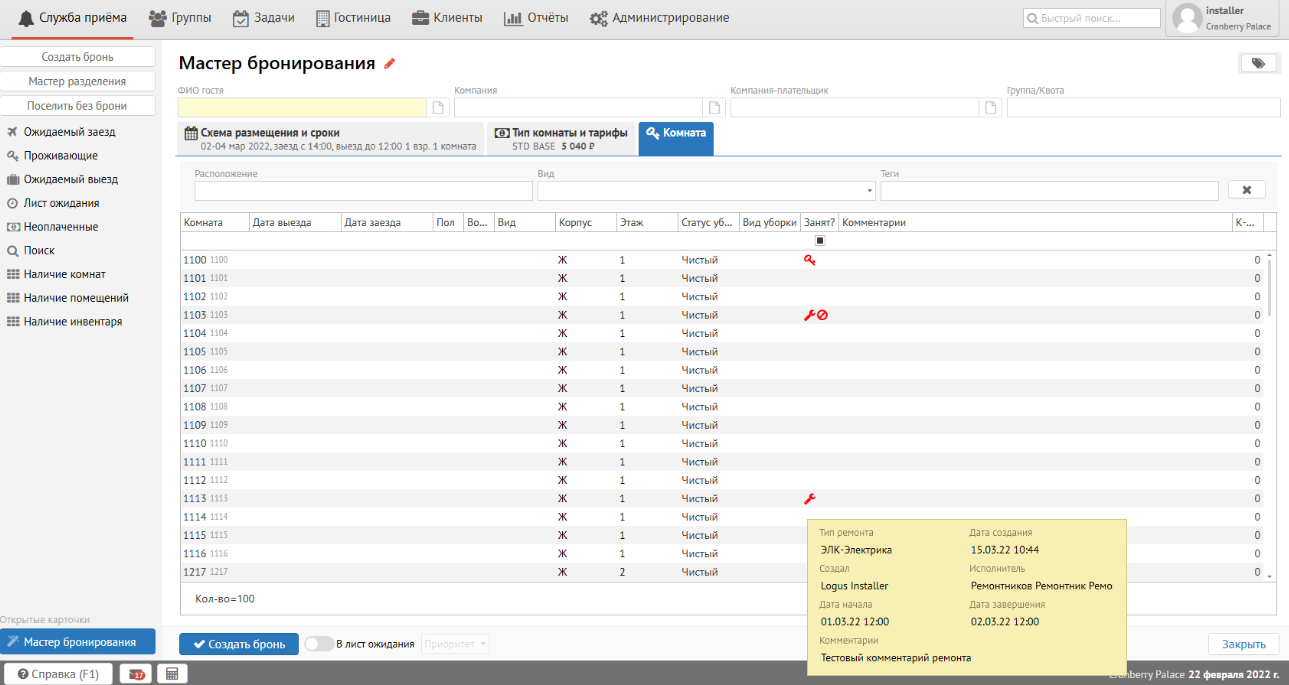Switch to 'Тип комнаты и тарифы' tab
This screenshot has width=1289, height=685.
pos(561,139)
